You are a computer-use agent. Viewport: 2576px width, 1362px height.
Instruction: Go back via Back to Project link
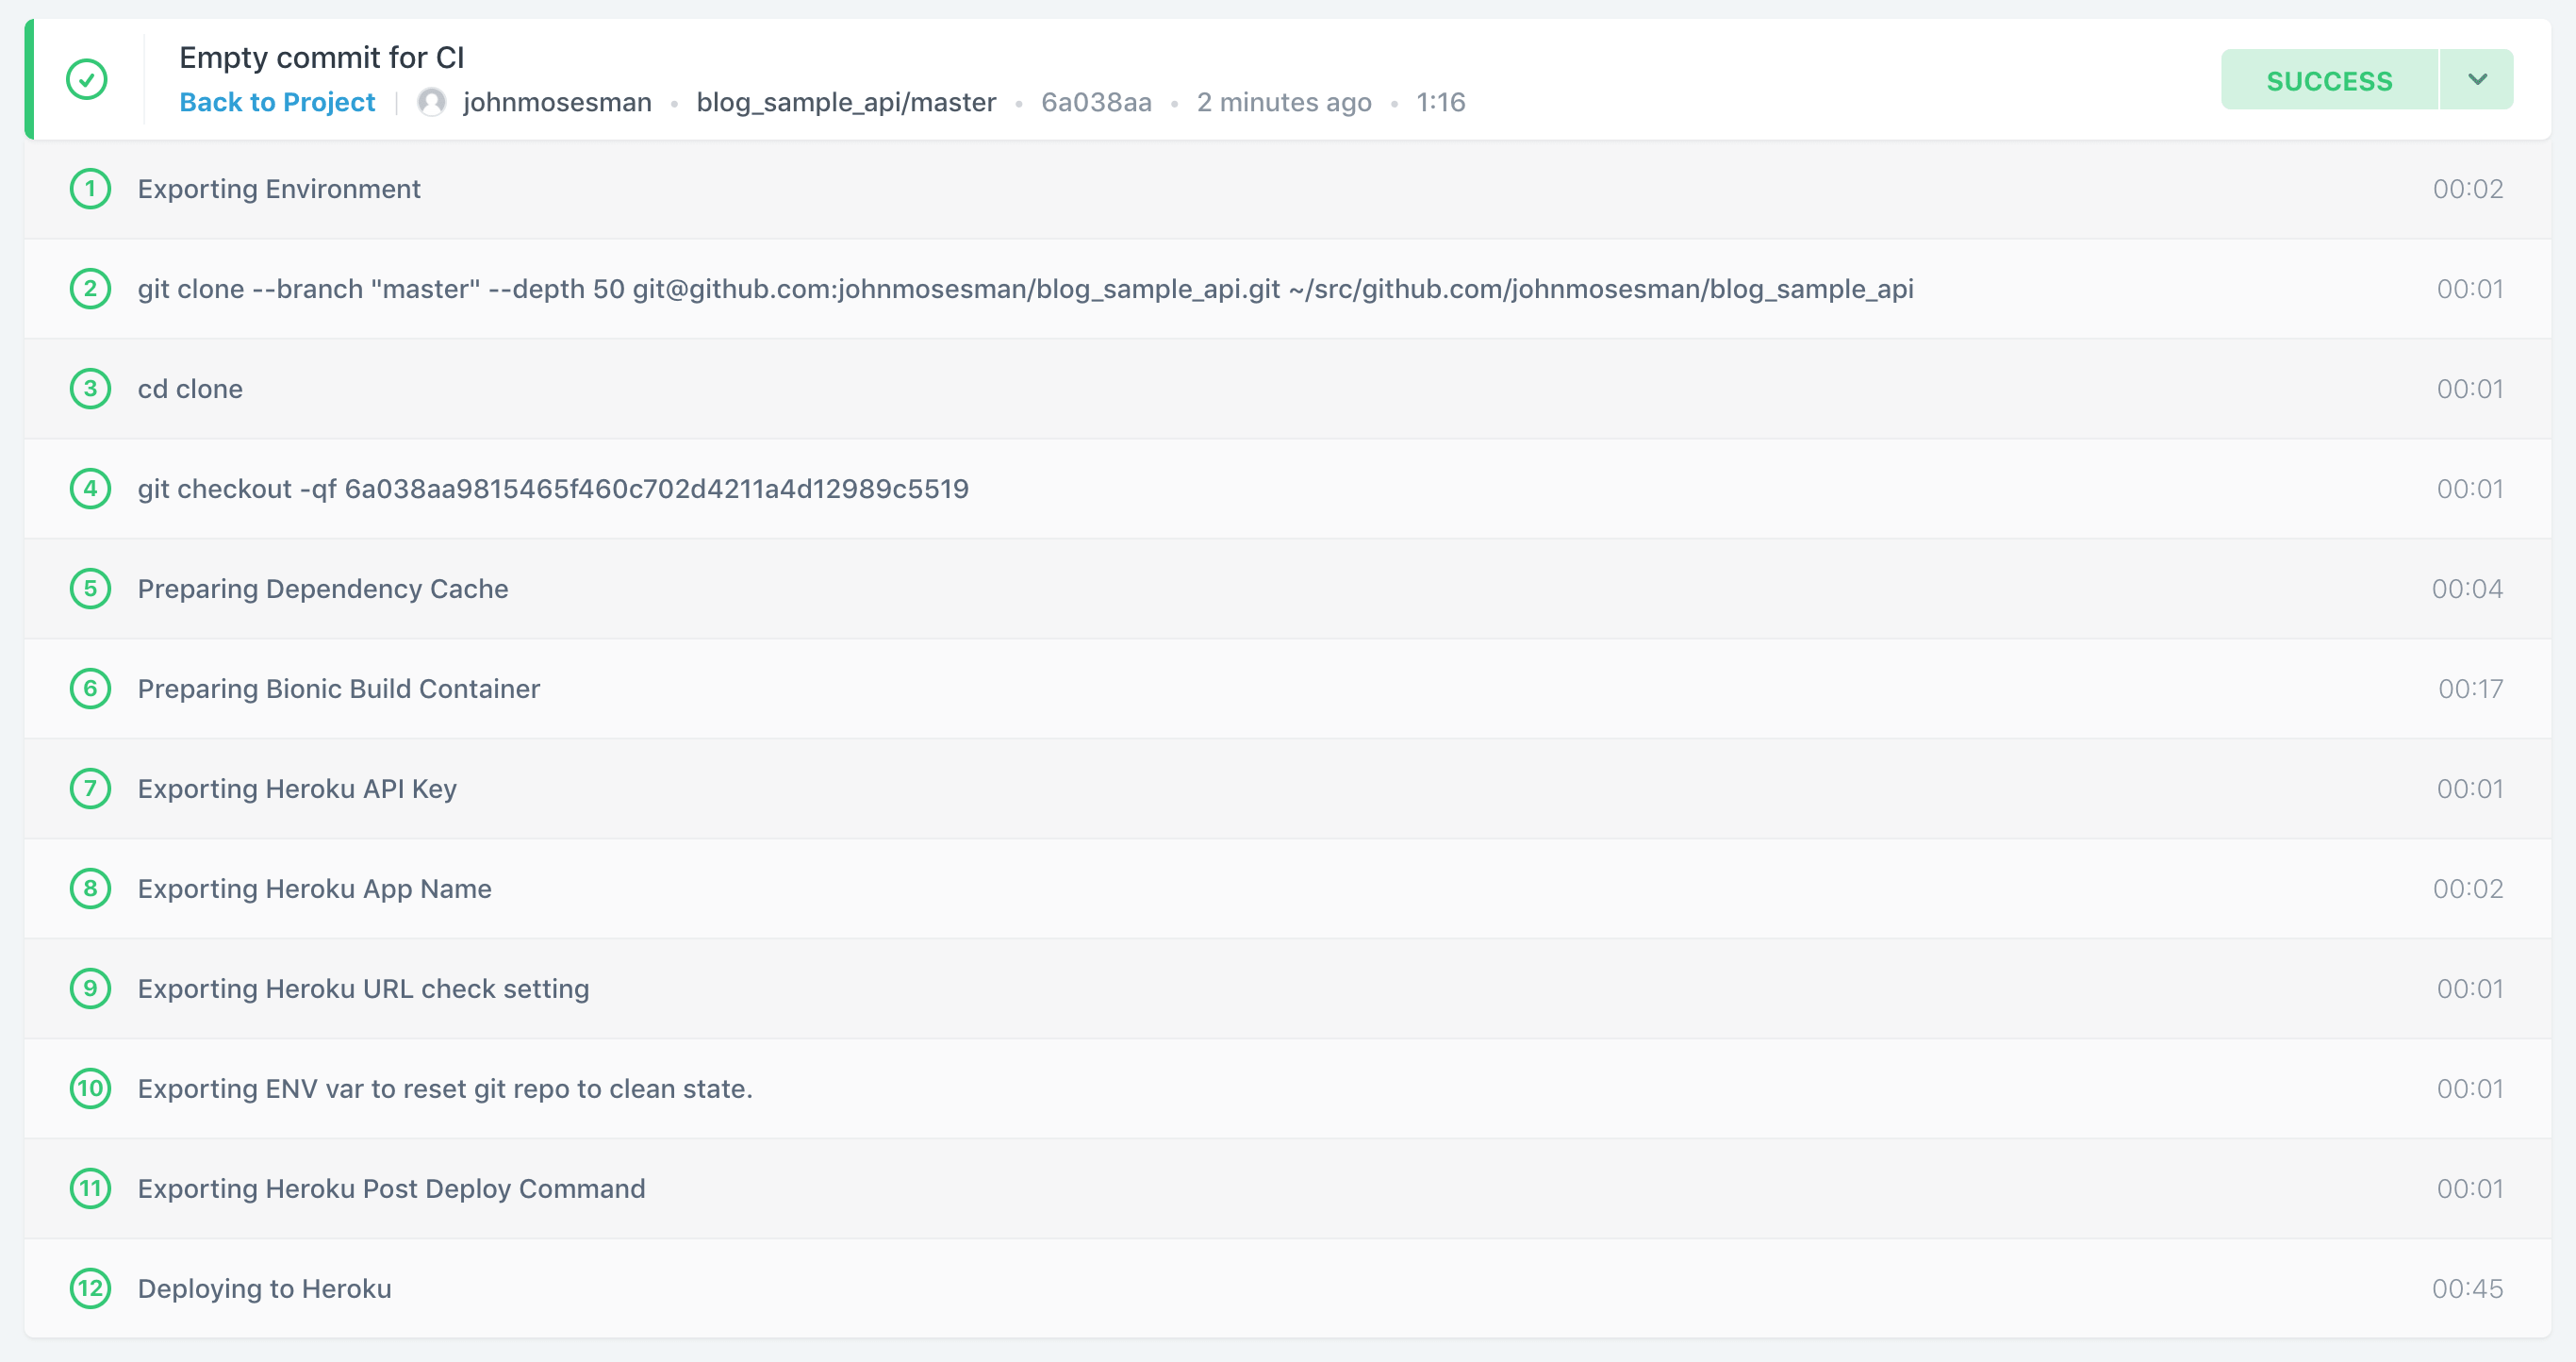[x=277, y=102]
